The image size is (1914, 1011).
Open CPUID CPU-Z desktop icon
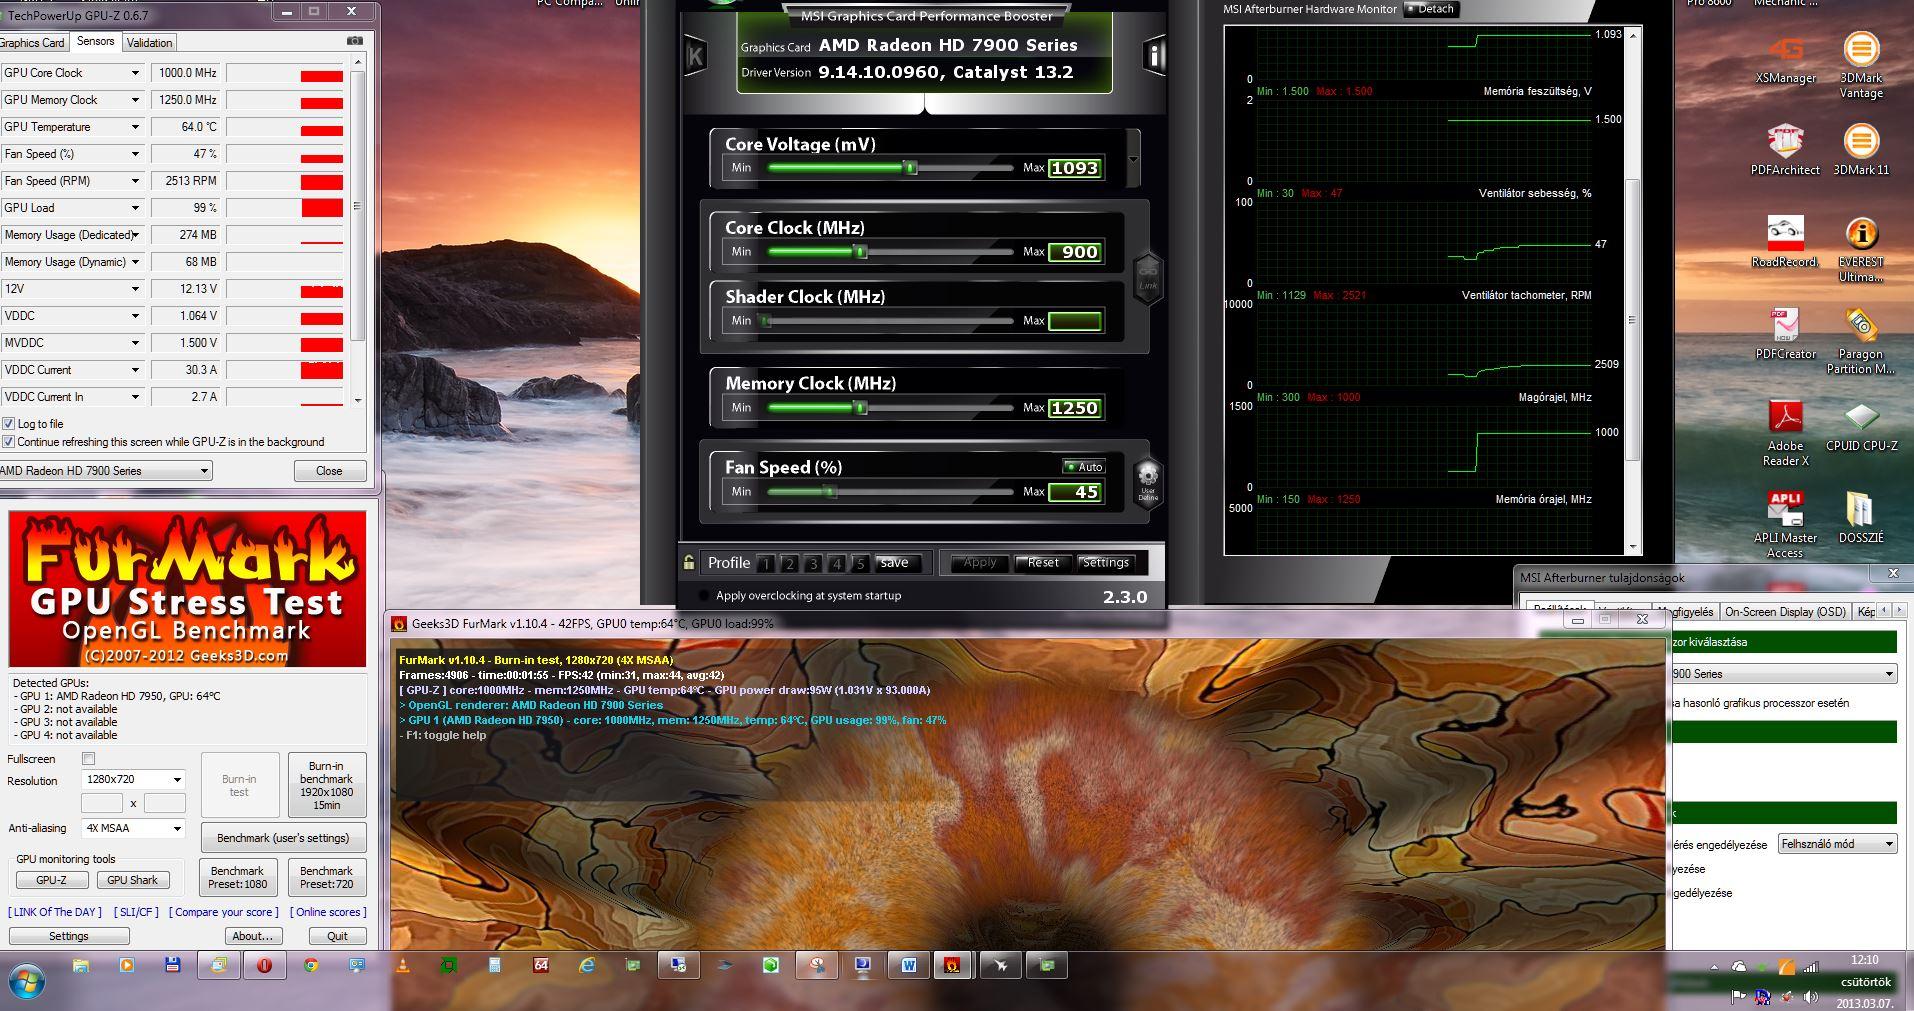1861,426
